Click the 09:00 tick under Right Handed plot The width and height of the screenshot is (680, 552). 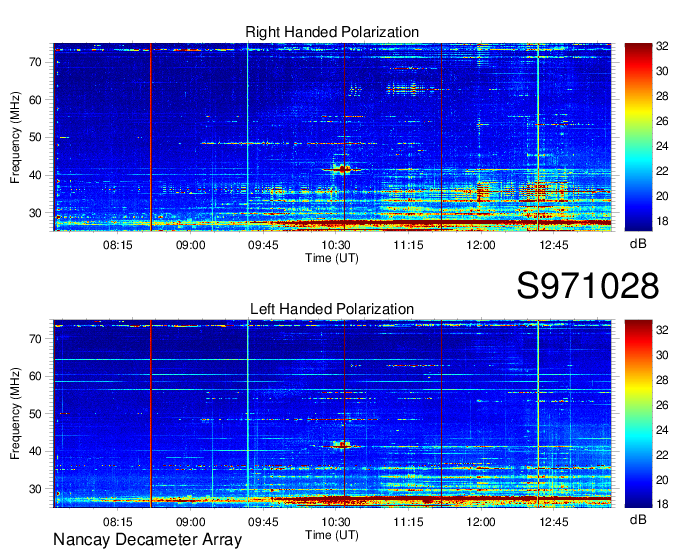[190, 245]
